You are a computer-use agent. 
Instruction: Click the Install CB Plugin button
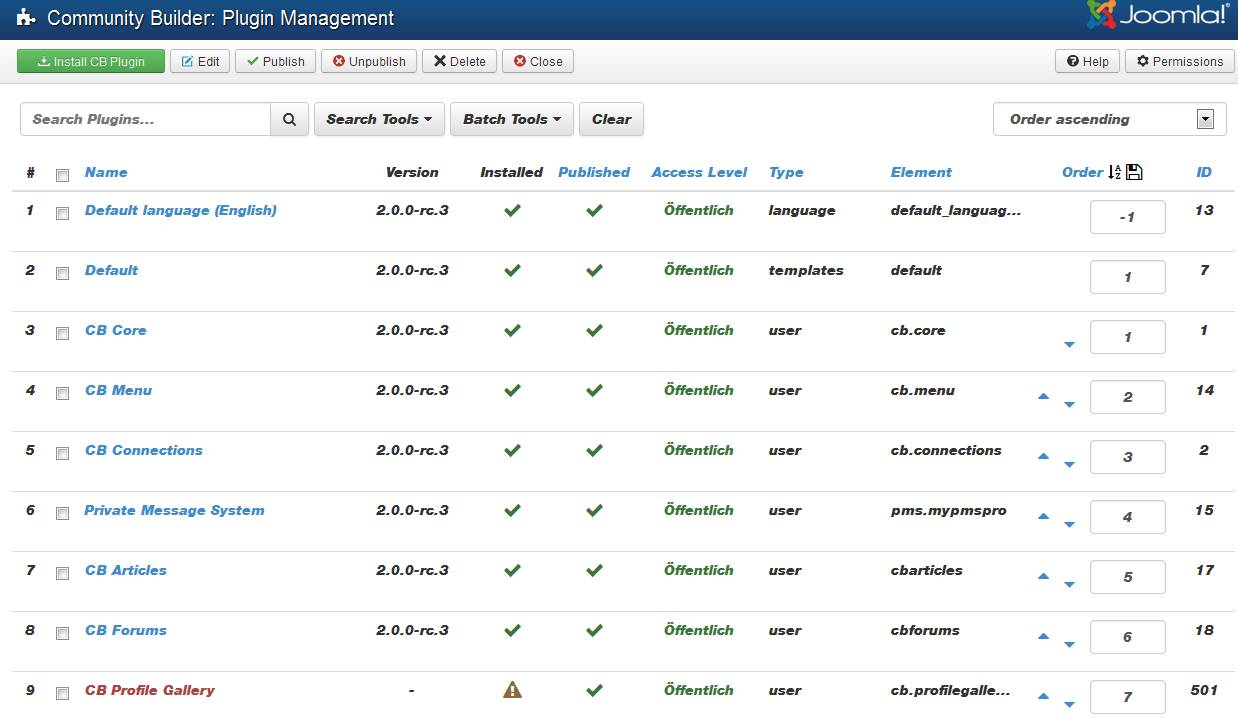click(x=91, y=61)
